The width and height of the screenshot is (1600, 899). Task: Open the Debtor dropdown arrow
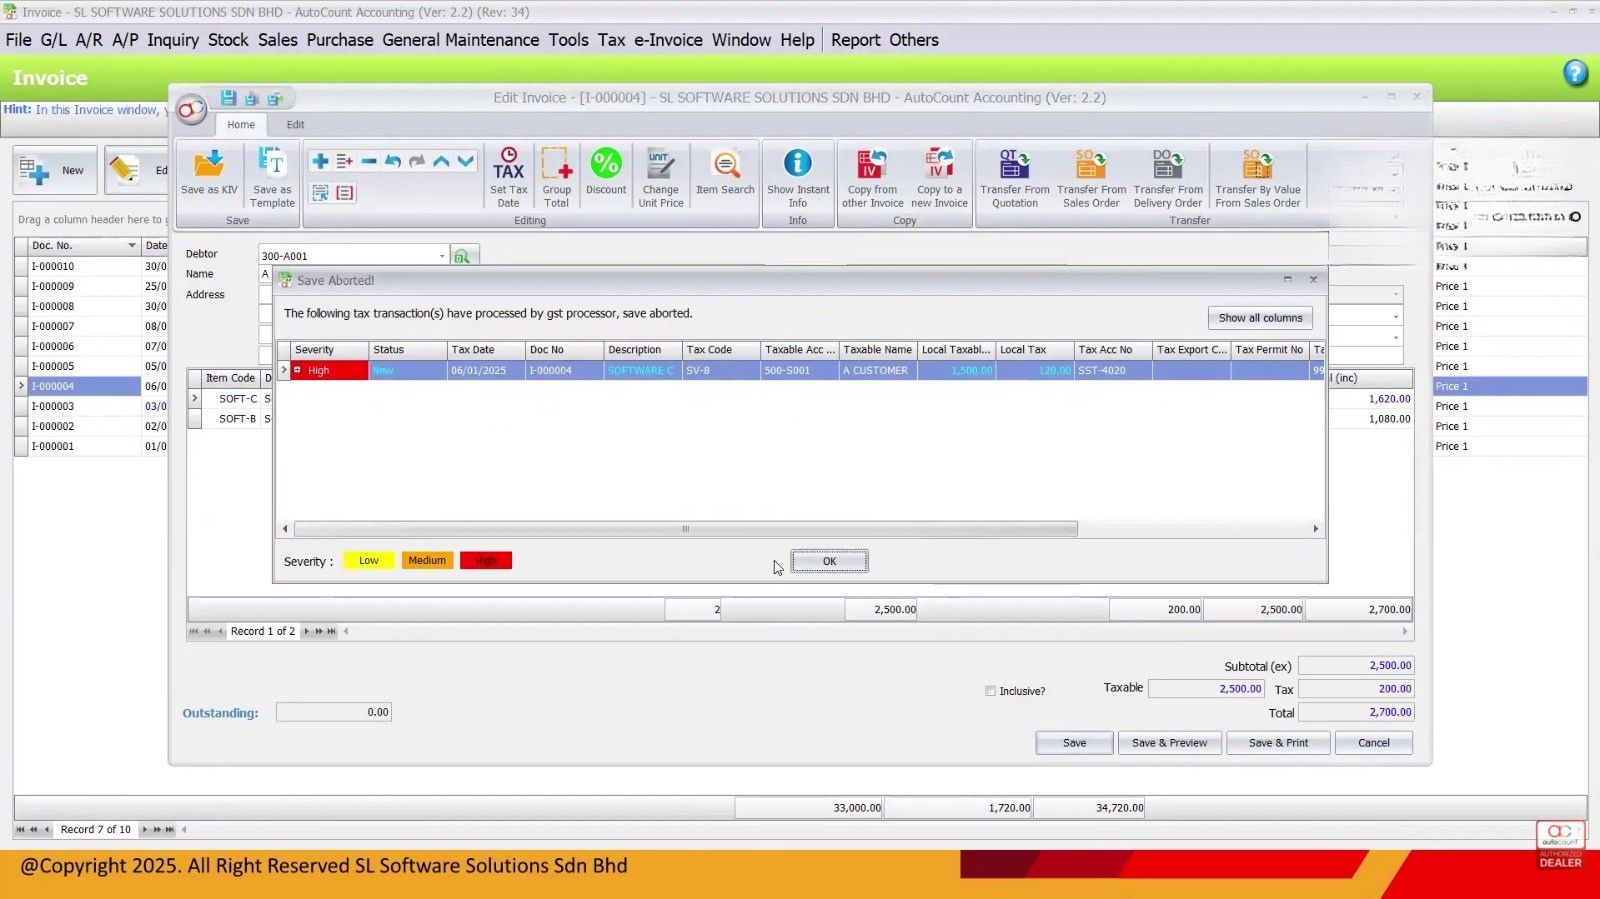pyautogui.click(x=442, y=256)
